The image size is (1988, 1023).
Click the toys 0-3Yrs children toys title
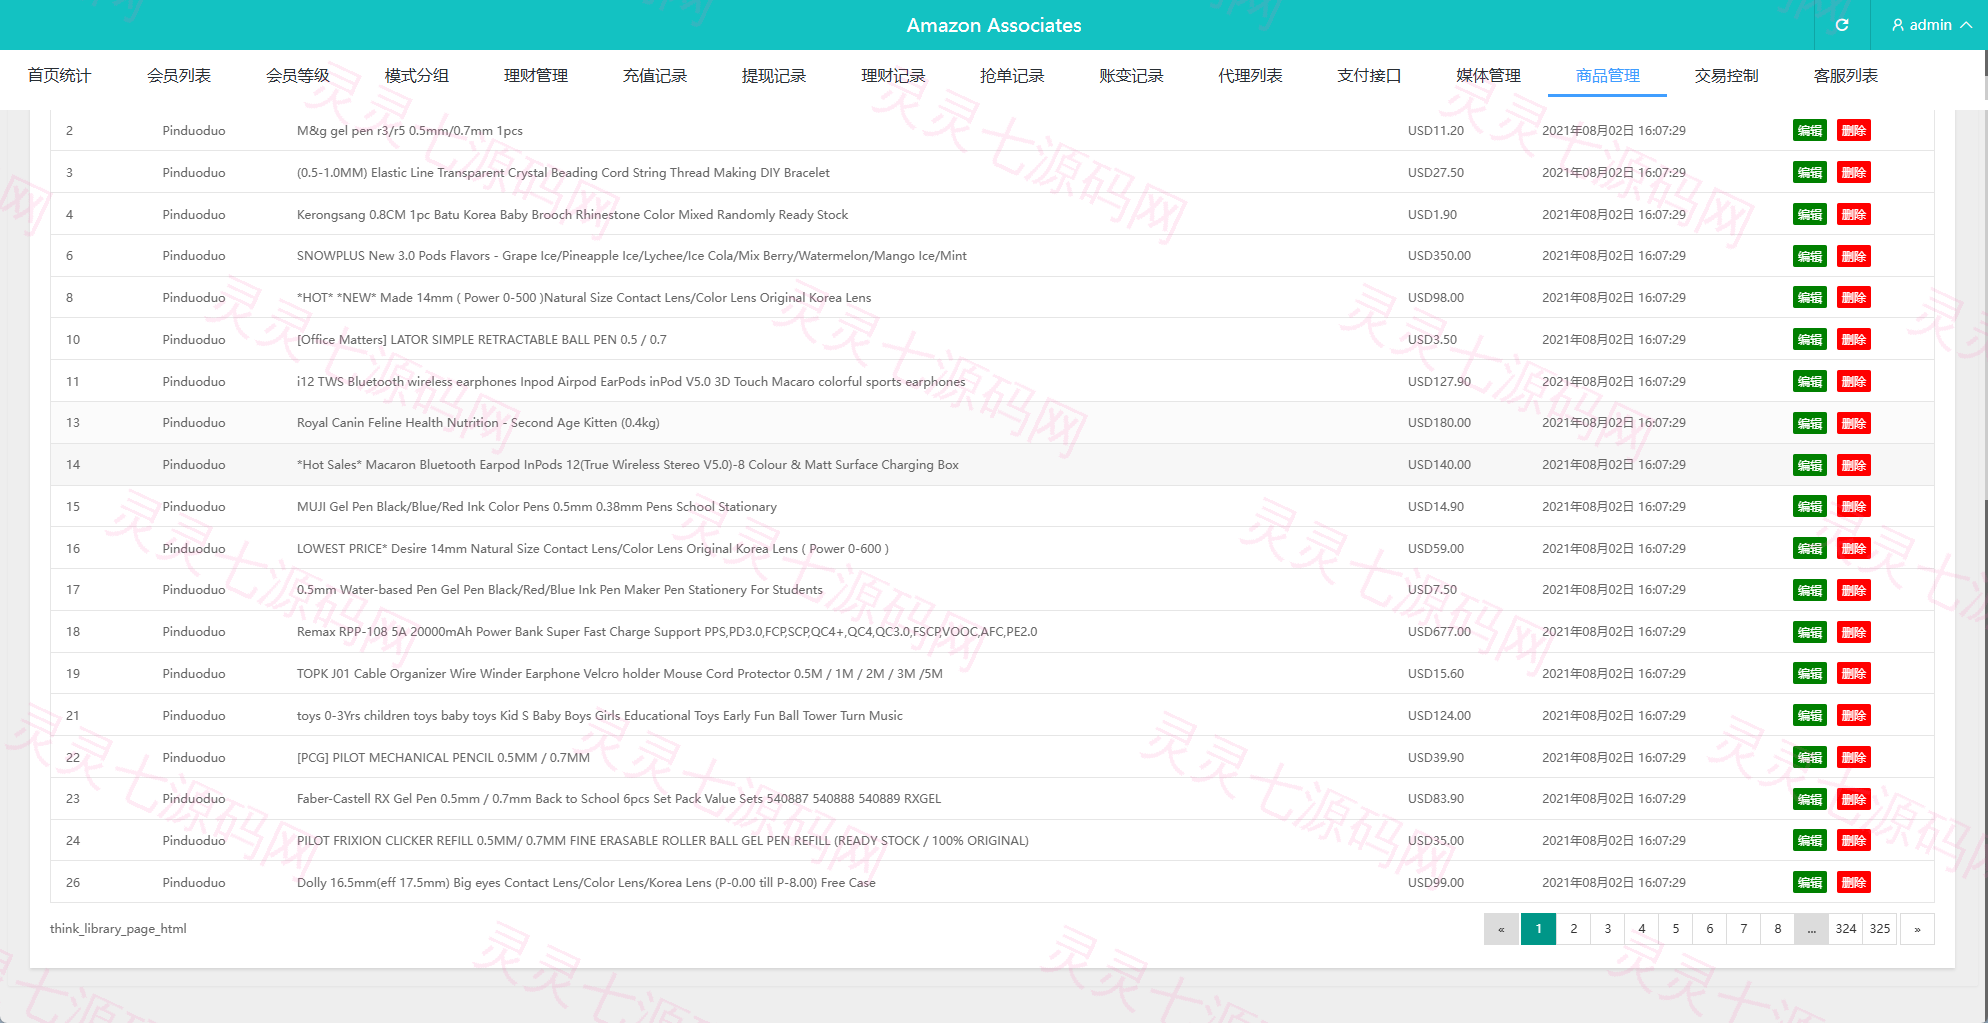click(599, 716)
